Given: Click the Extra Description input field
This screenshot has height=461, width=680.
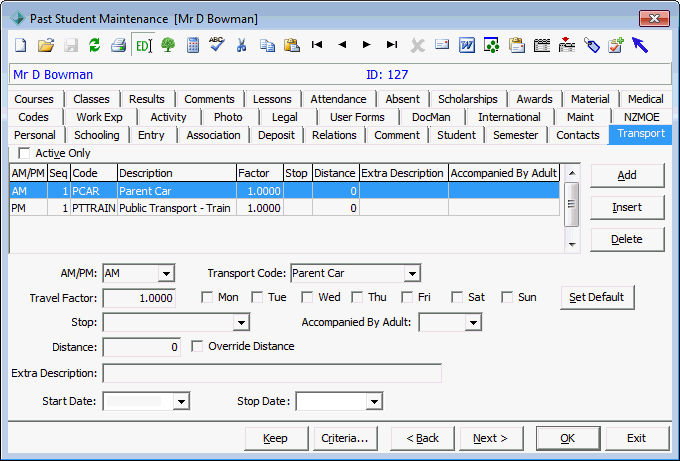Looking at the screenshot, I should pyautogui.click(x=272, y=373).
